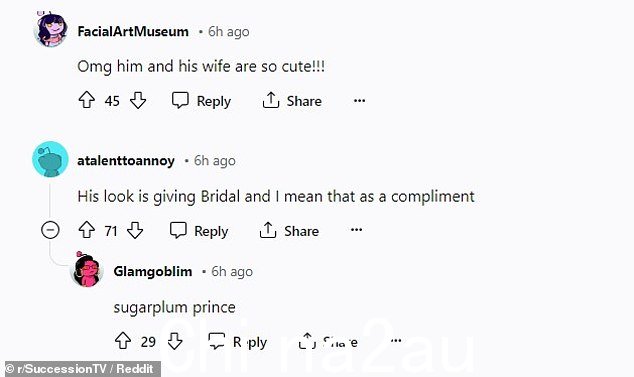
Task: Open Glamgoblim user profile link
Action: [x=153, y=271]
